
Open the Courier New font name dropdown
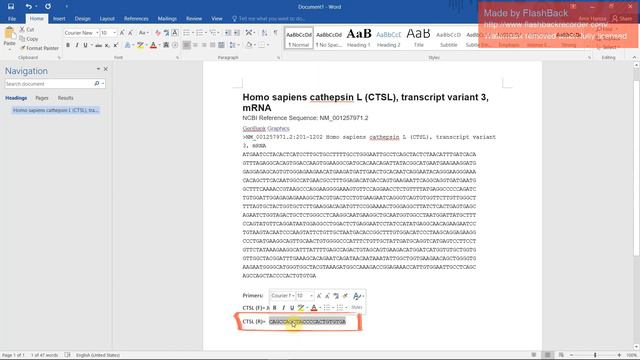click(x=97, y=33)
